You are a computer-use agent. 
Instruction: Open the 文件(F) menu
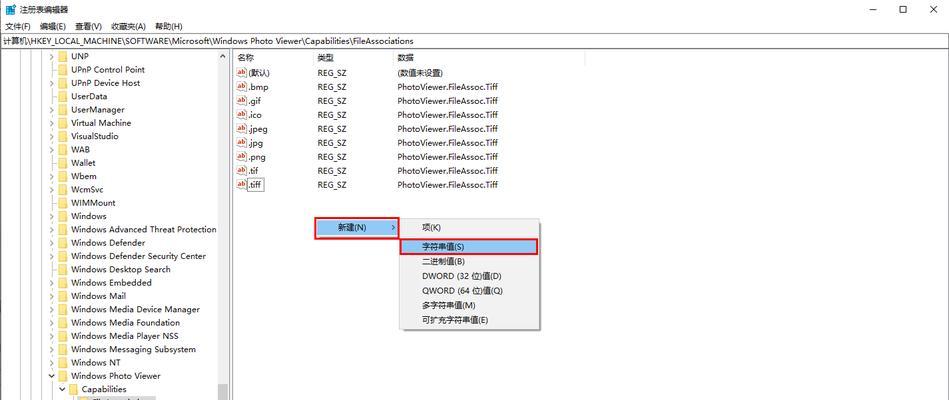[18, 27]
